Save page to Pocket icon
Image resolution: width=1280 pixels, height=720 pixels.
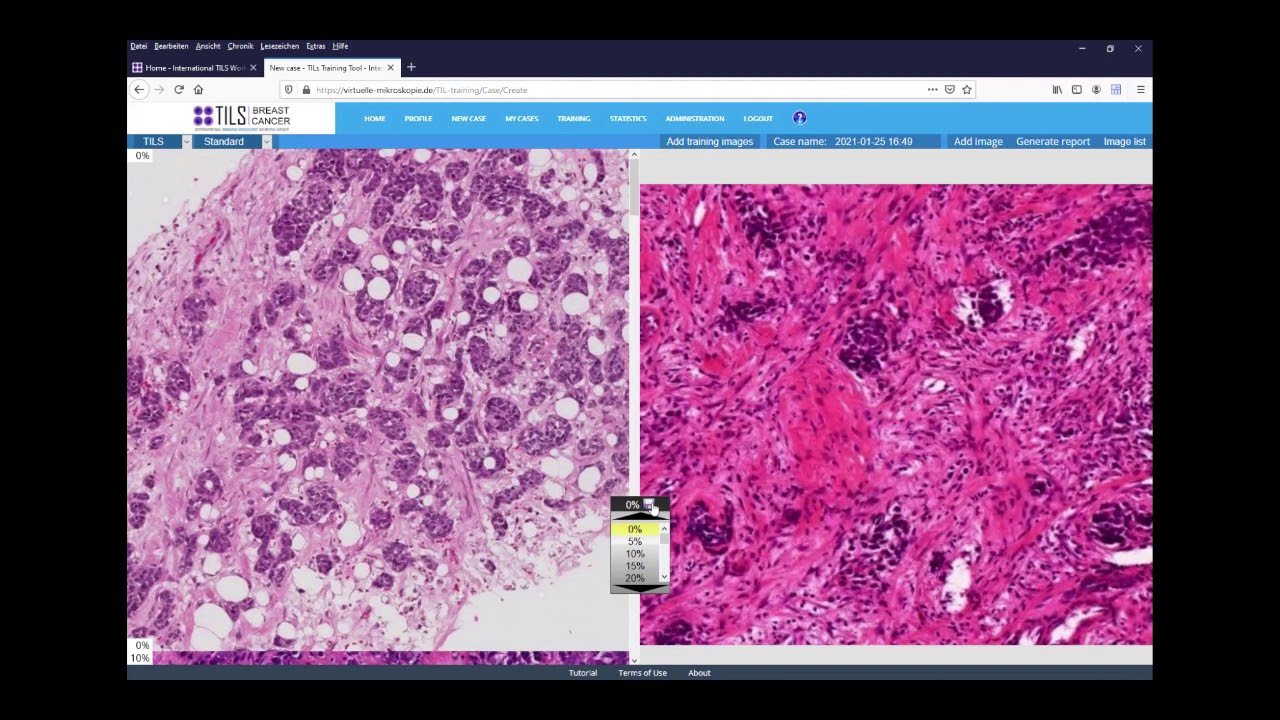(x=950, y=89)
